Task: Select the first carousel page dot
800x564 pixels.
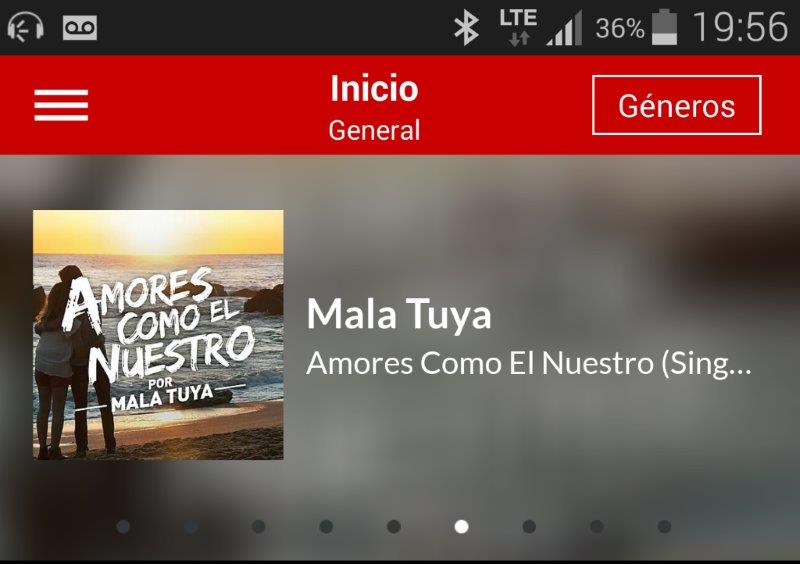Action: [x=123, y=526]
